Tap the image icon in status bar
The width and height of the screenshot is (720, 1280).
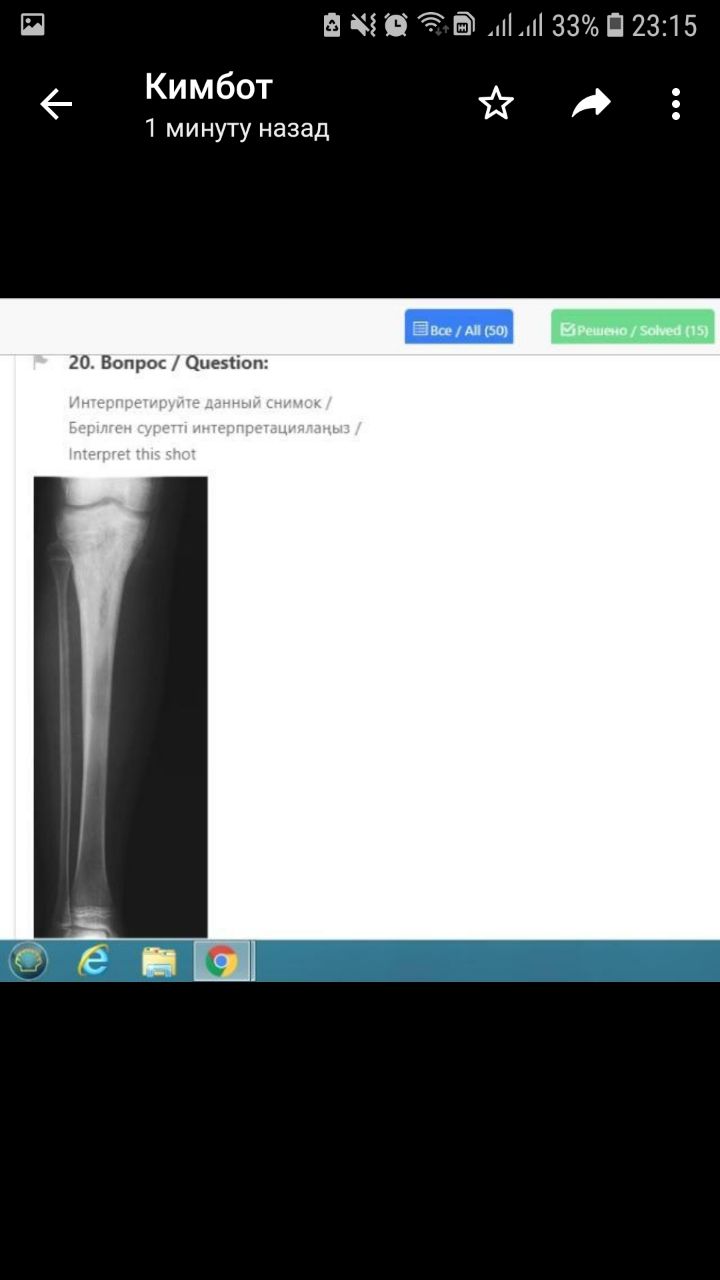click(x=33, y=25)
